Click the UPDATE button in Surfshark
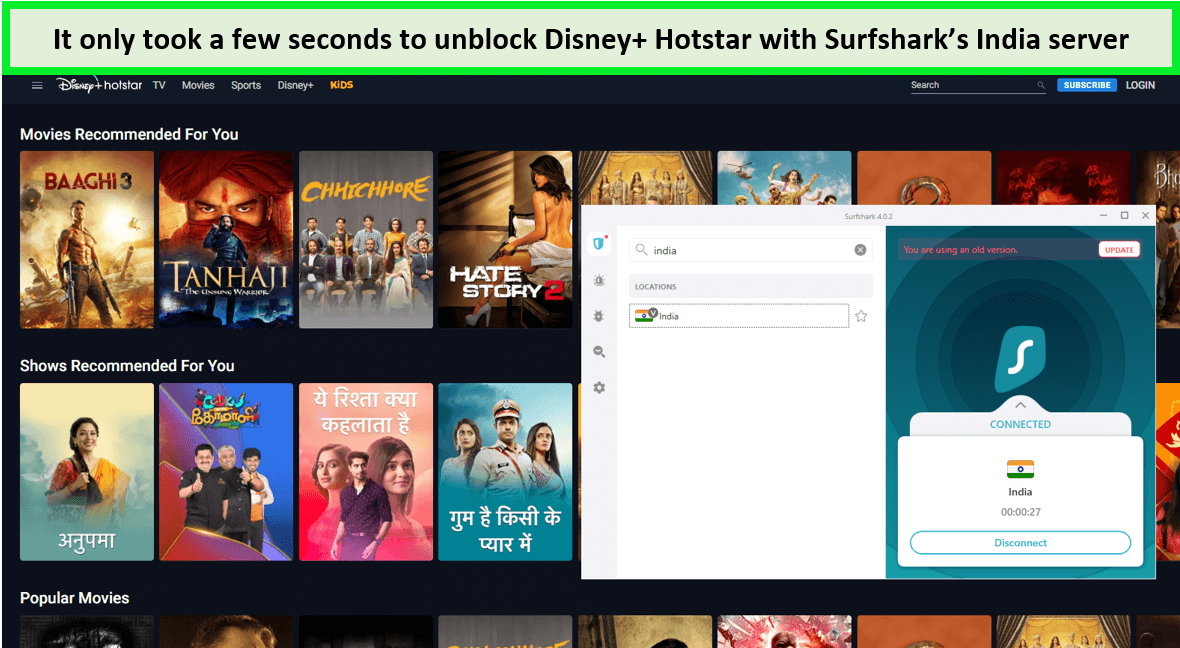Image resolution: width=1180 pixels, height=648 pixels. pyautogui.click(x=1119, y=250)
